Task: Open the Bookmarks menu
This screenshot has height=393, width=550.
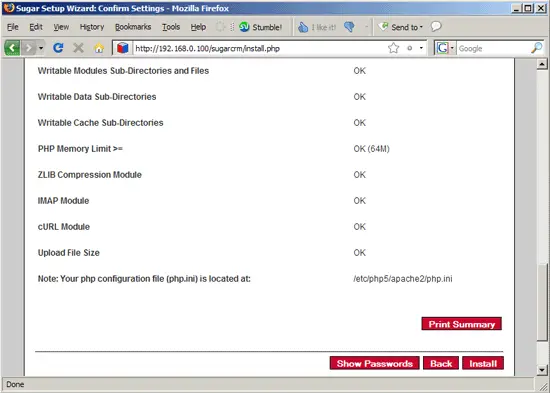Action: click(133, 27)
